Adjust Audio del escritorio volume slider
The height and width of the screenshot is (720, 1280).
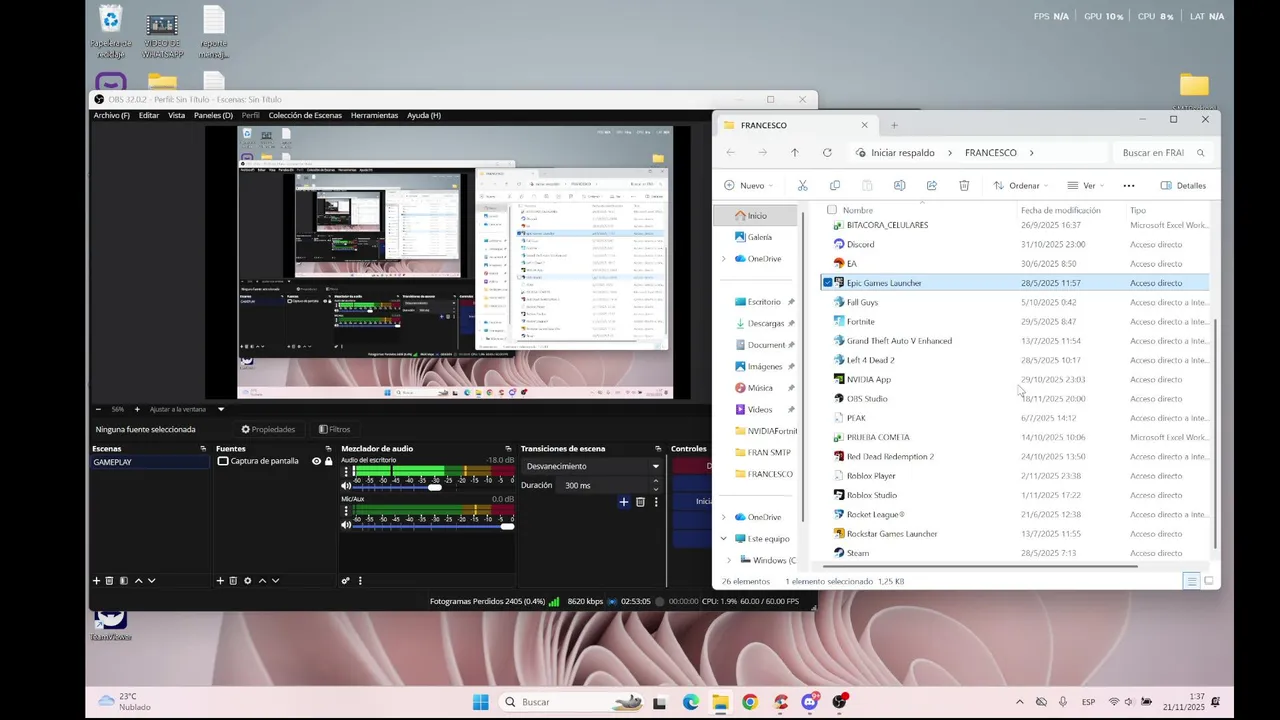point(434,487)
